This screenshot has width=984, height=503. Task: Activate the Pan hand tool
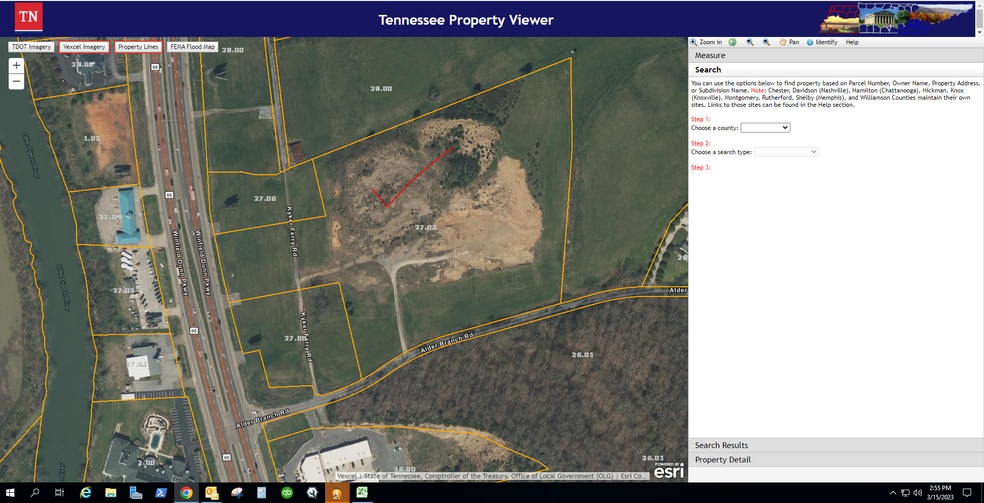[x=789, y=42]
